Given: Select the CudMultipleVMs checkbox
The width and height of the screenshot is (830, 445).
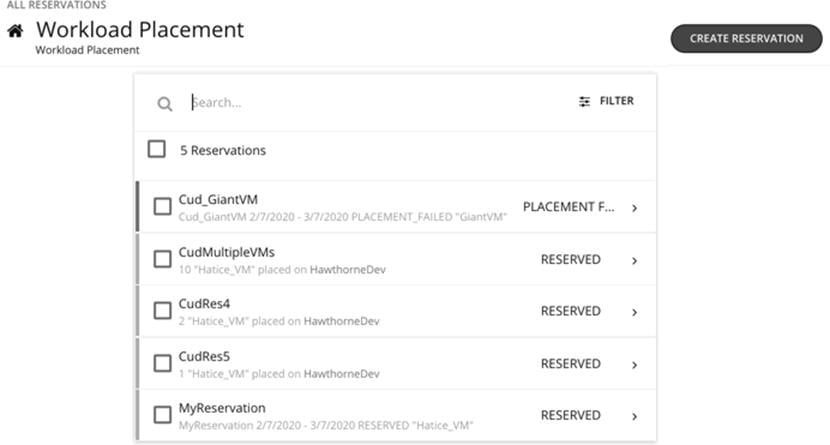Looking at the screenshot, I should click(x=162, y=259).
